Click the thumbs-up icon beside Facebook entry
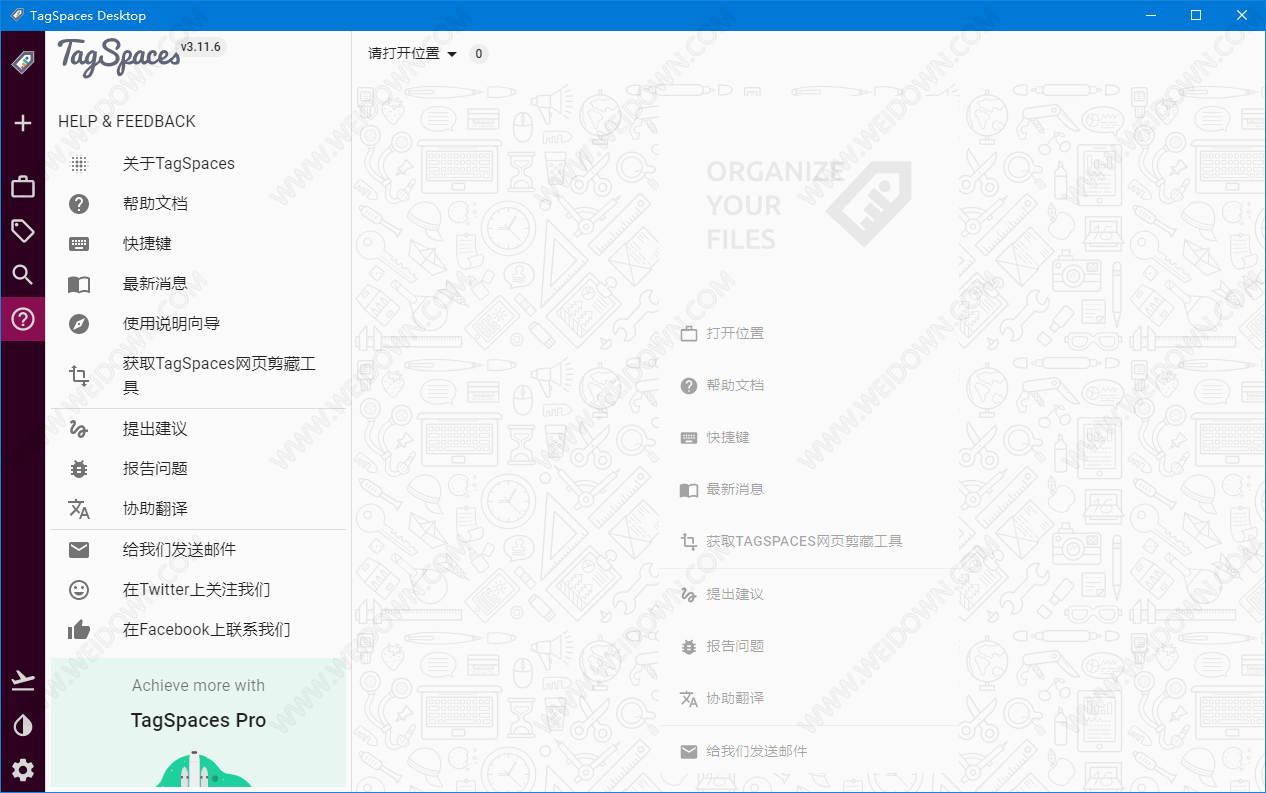Screen dimensions: 1266x793 79,630
